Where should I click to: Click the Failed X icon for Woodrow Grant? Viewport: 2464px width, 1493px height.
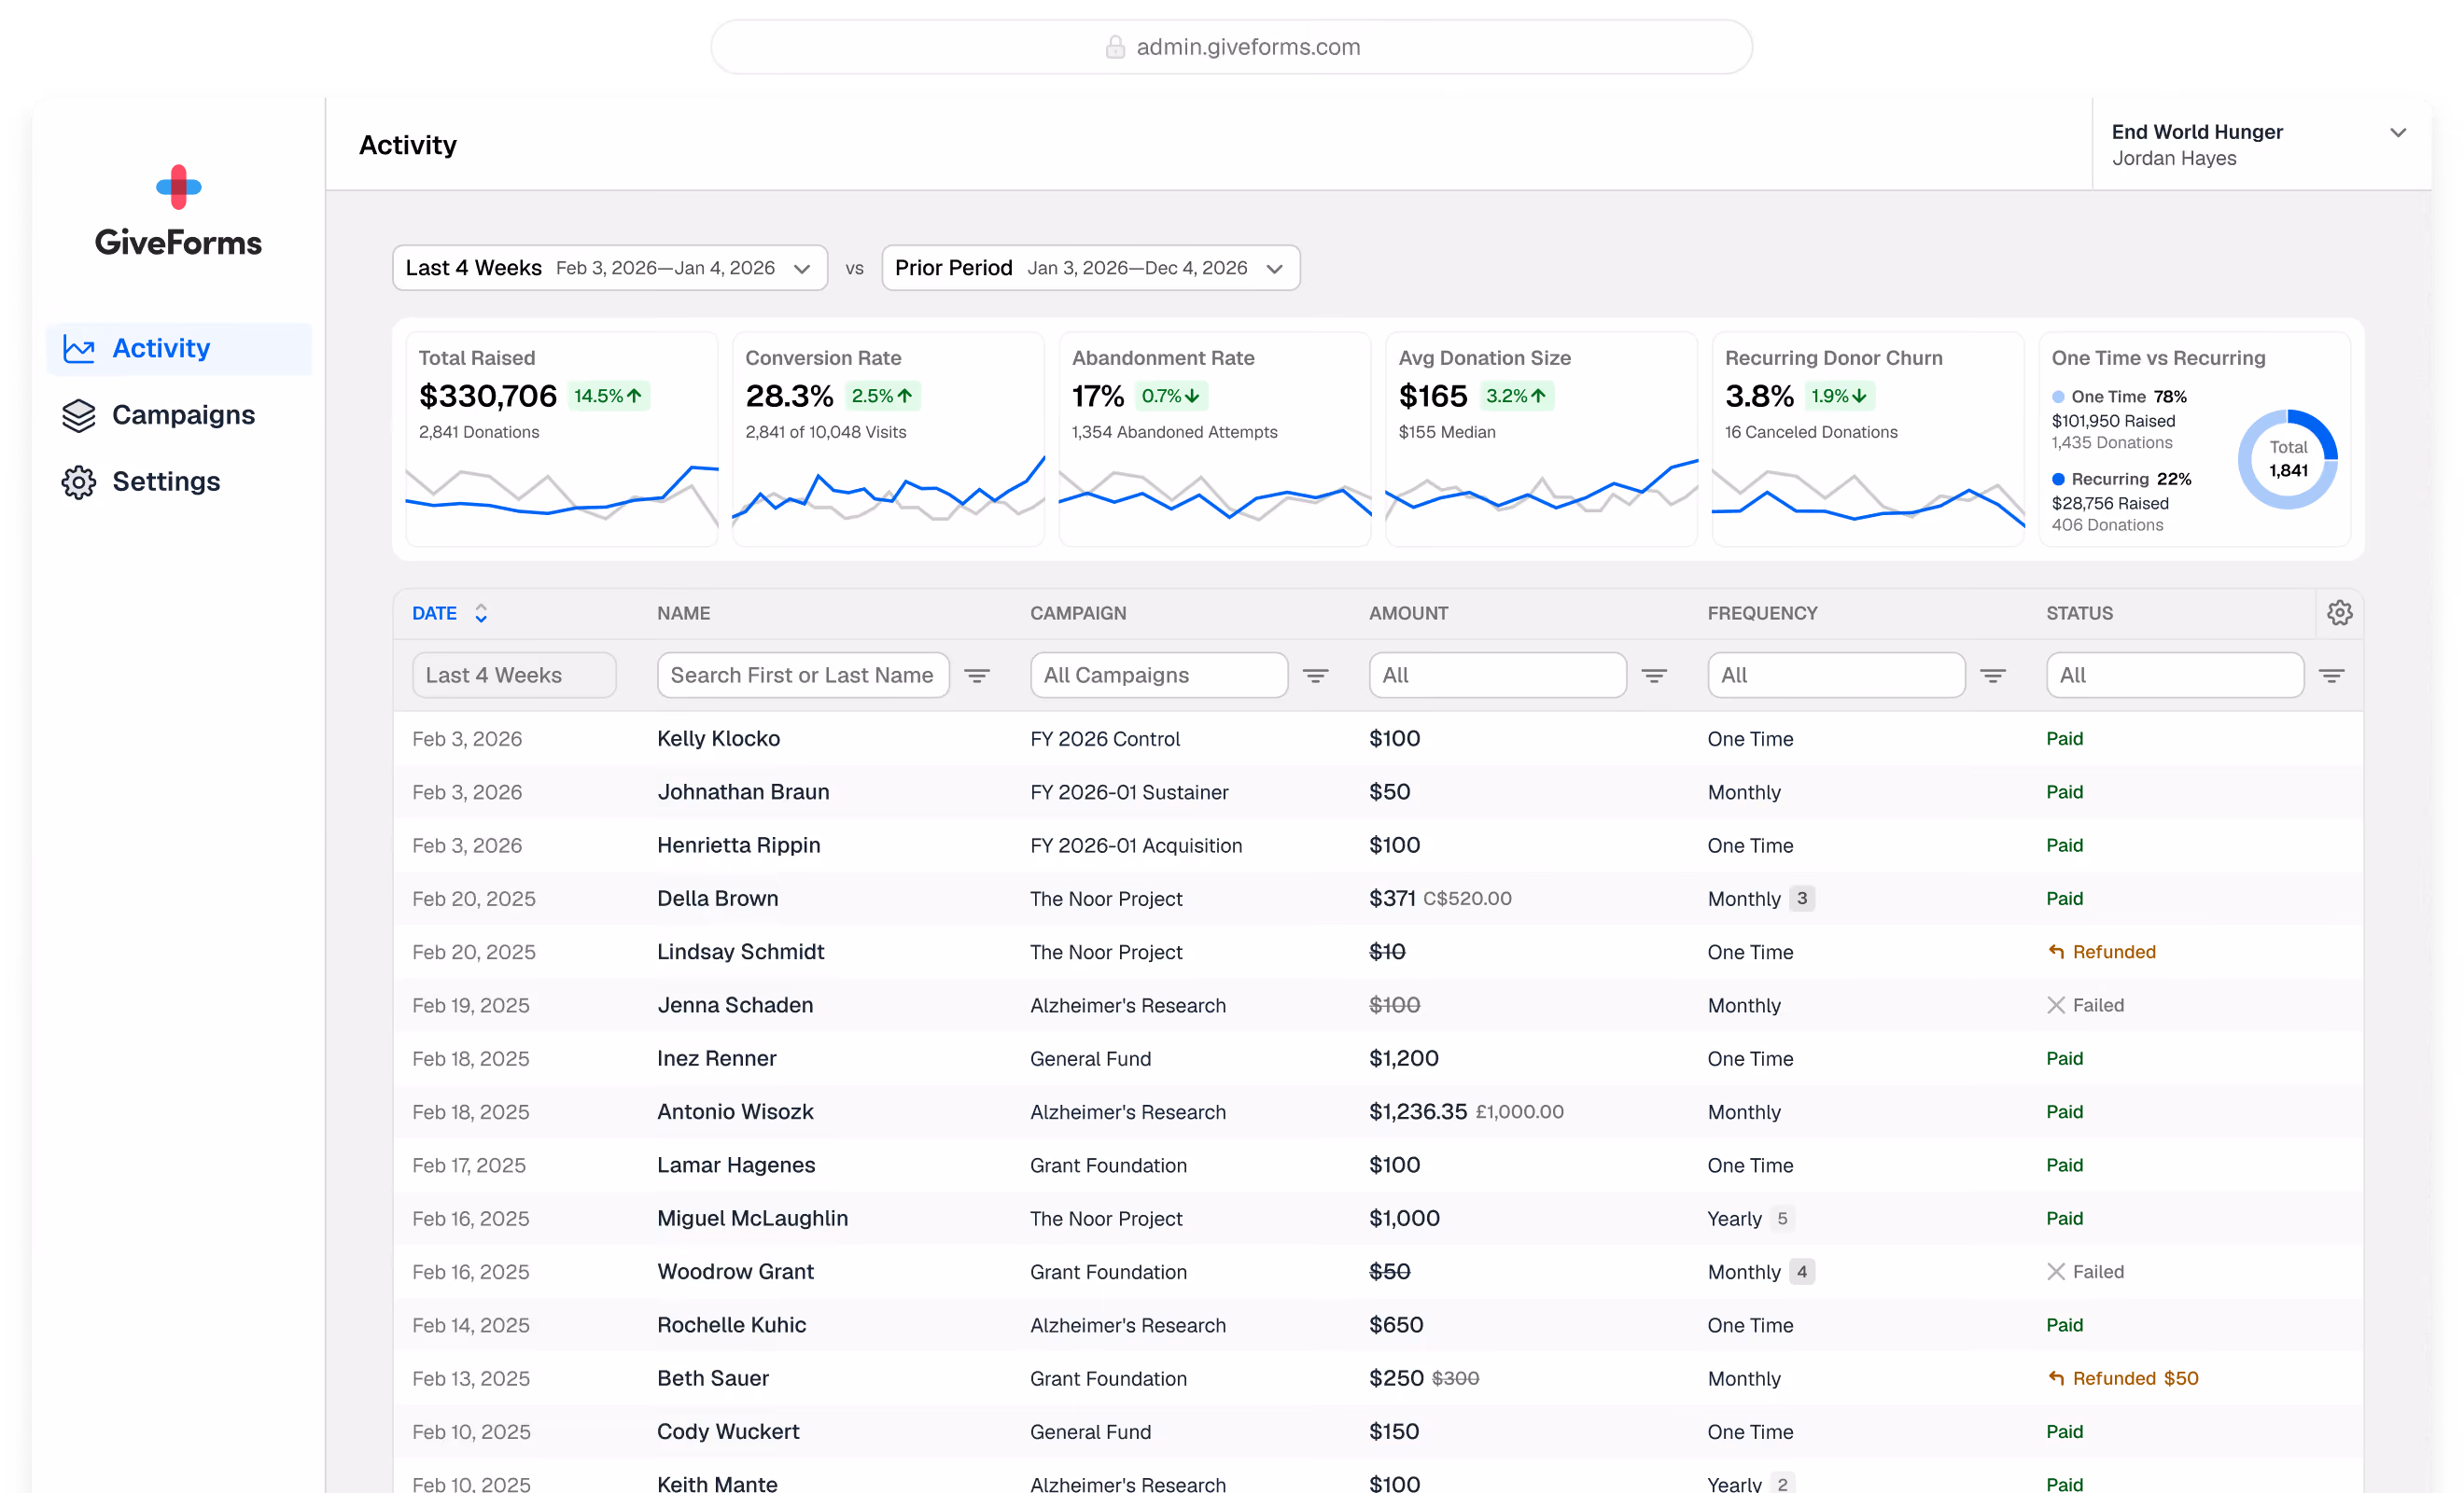pyautogui.click(x=2056, y=1272)
